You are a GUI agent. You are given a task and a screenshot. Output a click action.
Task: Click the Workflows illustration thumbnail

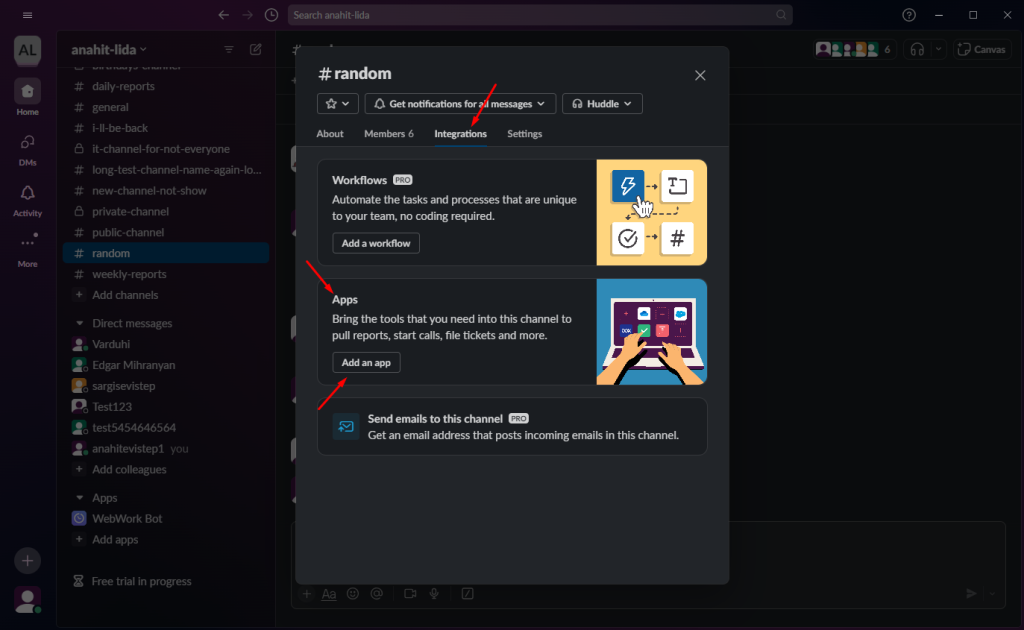[x=652, y=212]
